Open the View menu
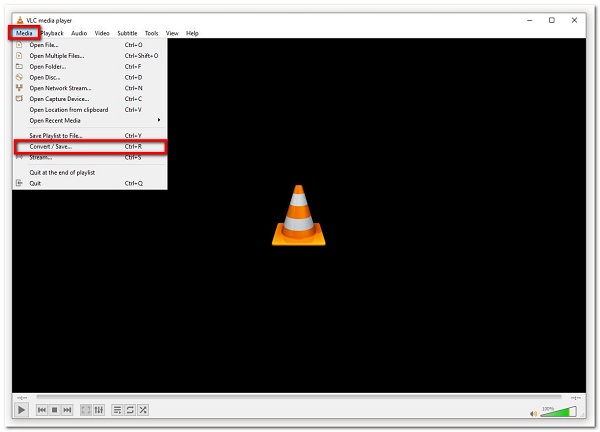600x432 pixels. pyautogui.click(x=172, y=33)
